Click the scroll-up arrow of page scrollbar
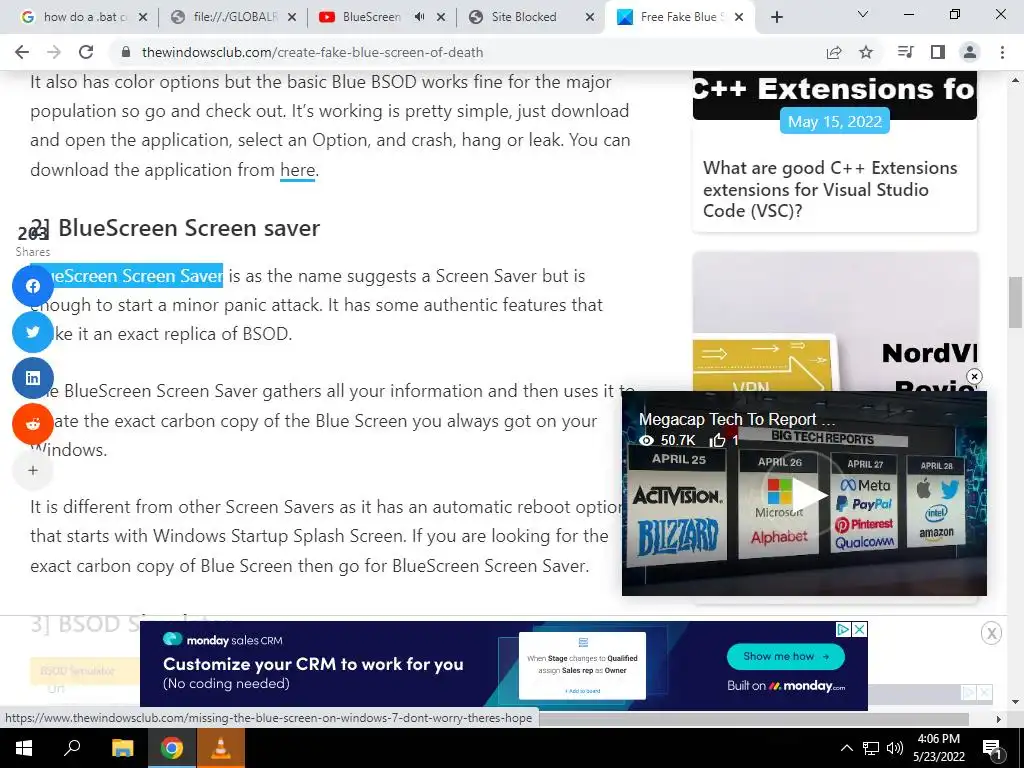The width and height of the screenshot is (1024, 768). click(x=1016, y=80)
